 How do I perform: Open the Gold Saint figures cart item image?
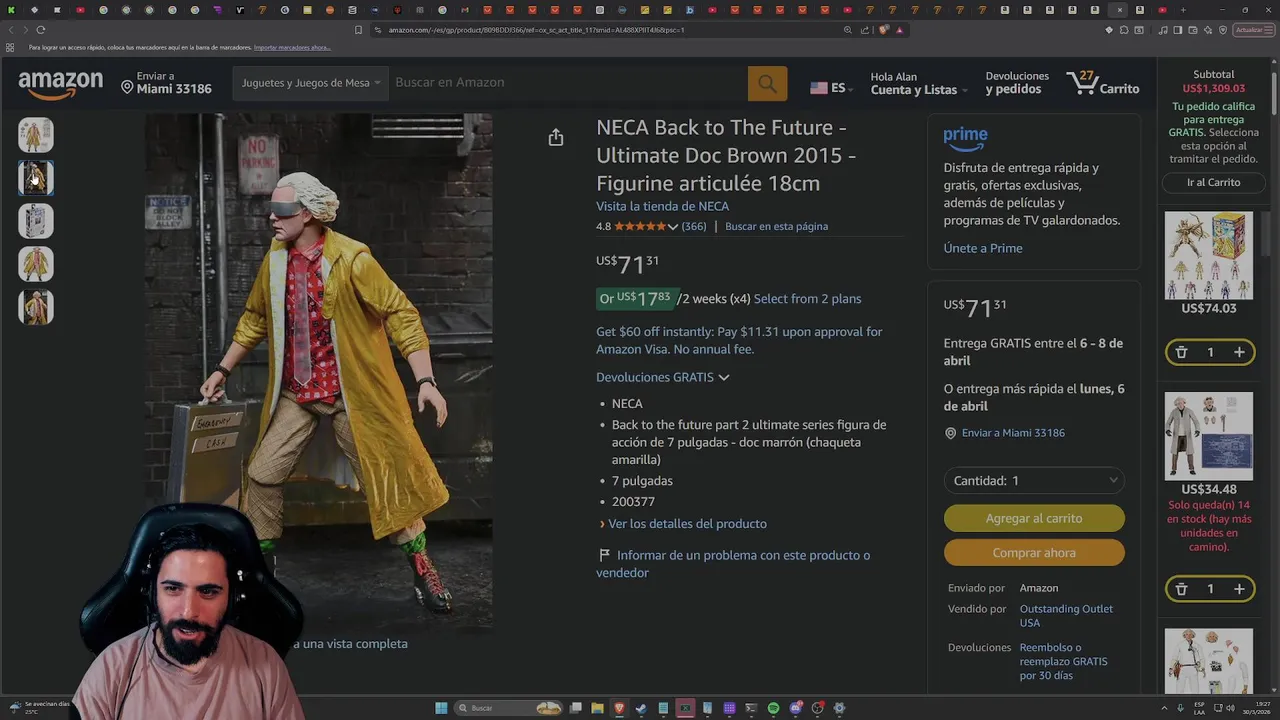(1208, 256)
